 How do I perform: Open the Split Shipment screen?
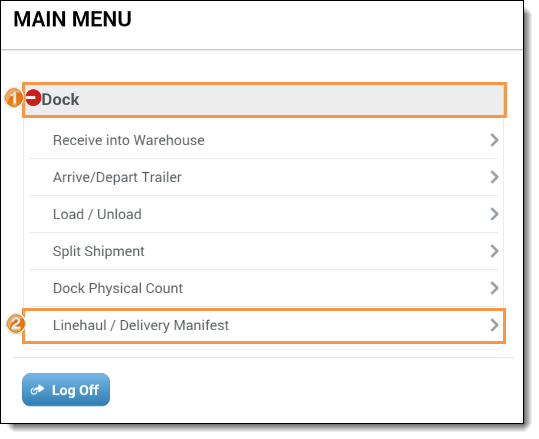264,251
